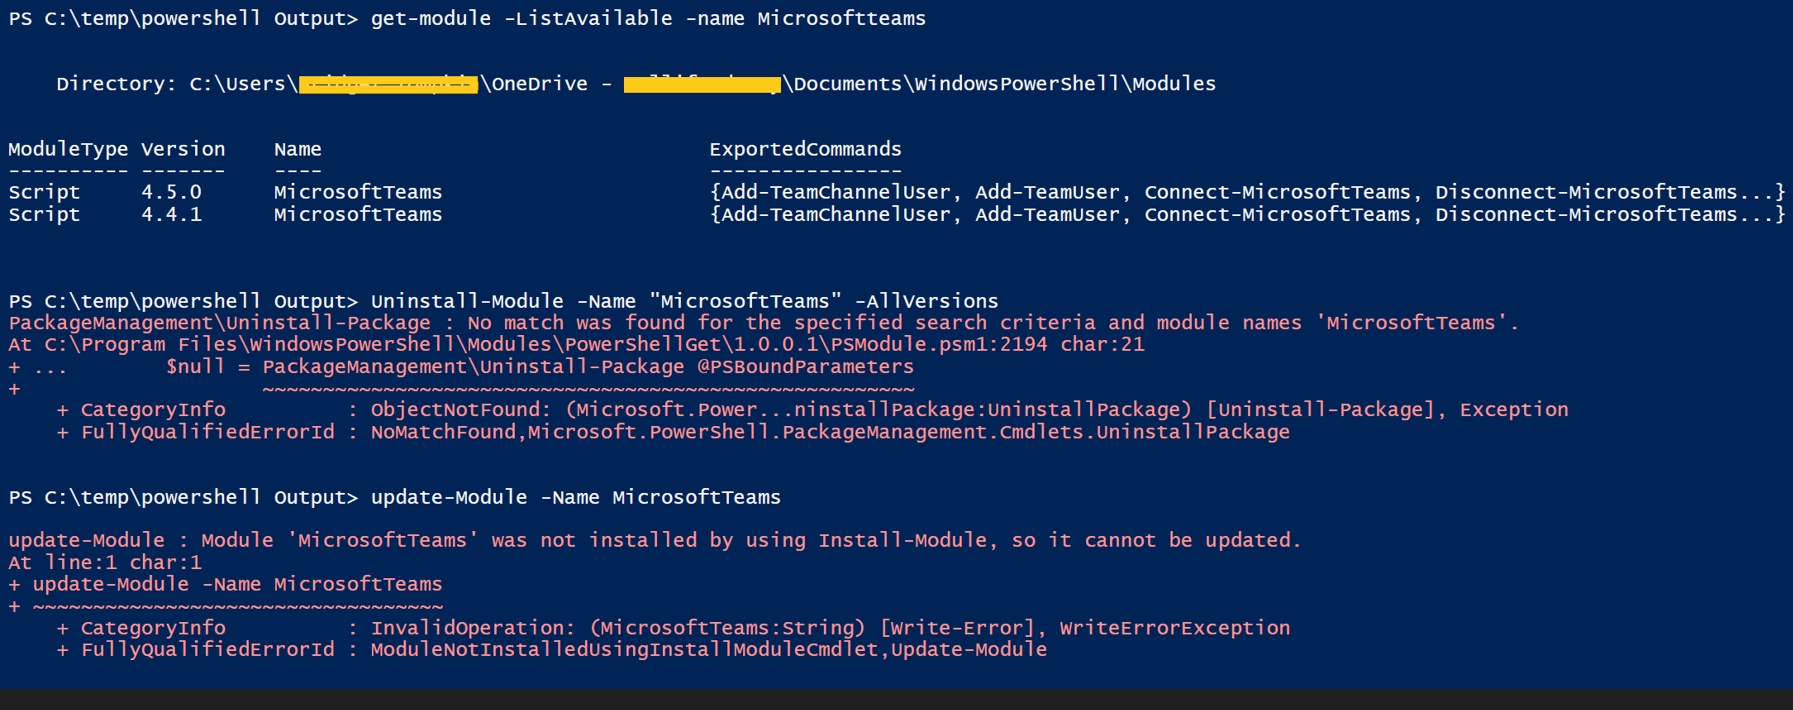Image resolution: width=1793 pixels, height=710 pixels.
Task: Click the Uninstall-Module command text
Action: (684, 301)
